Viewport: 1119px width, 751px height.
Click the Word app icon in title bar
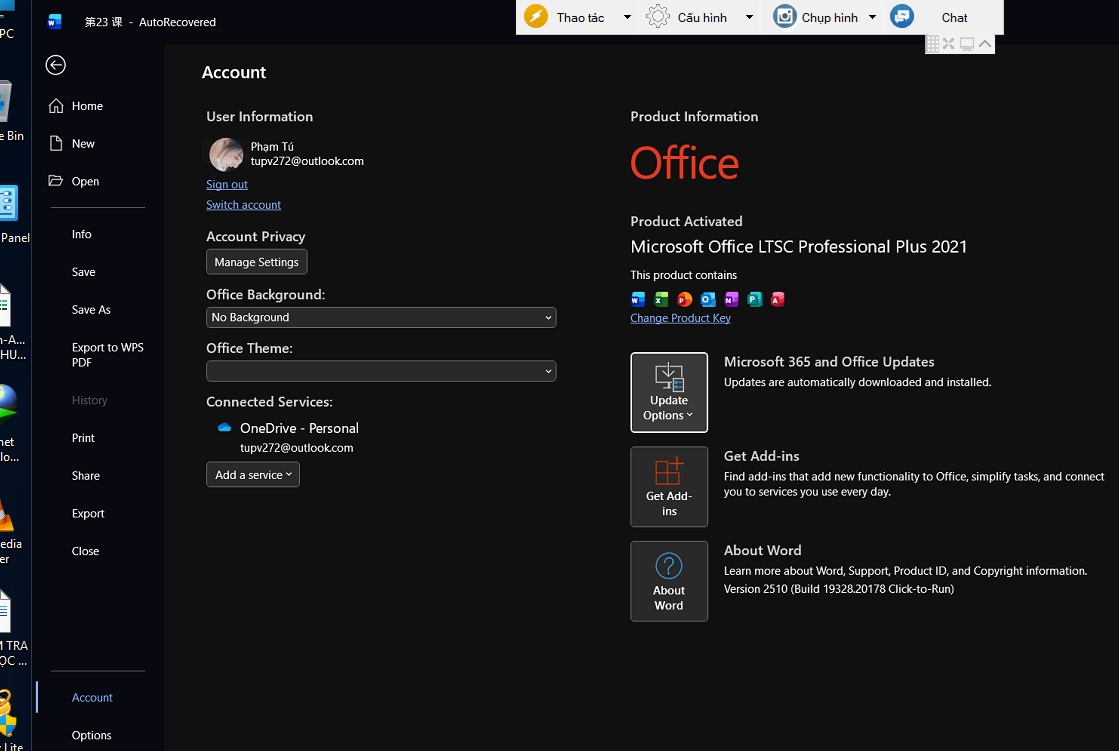54,21
